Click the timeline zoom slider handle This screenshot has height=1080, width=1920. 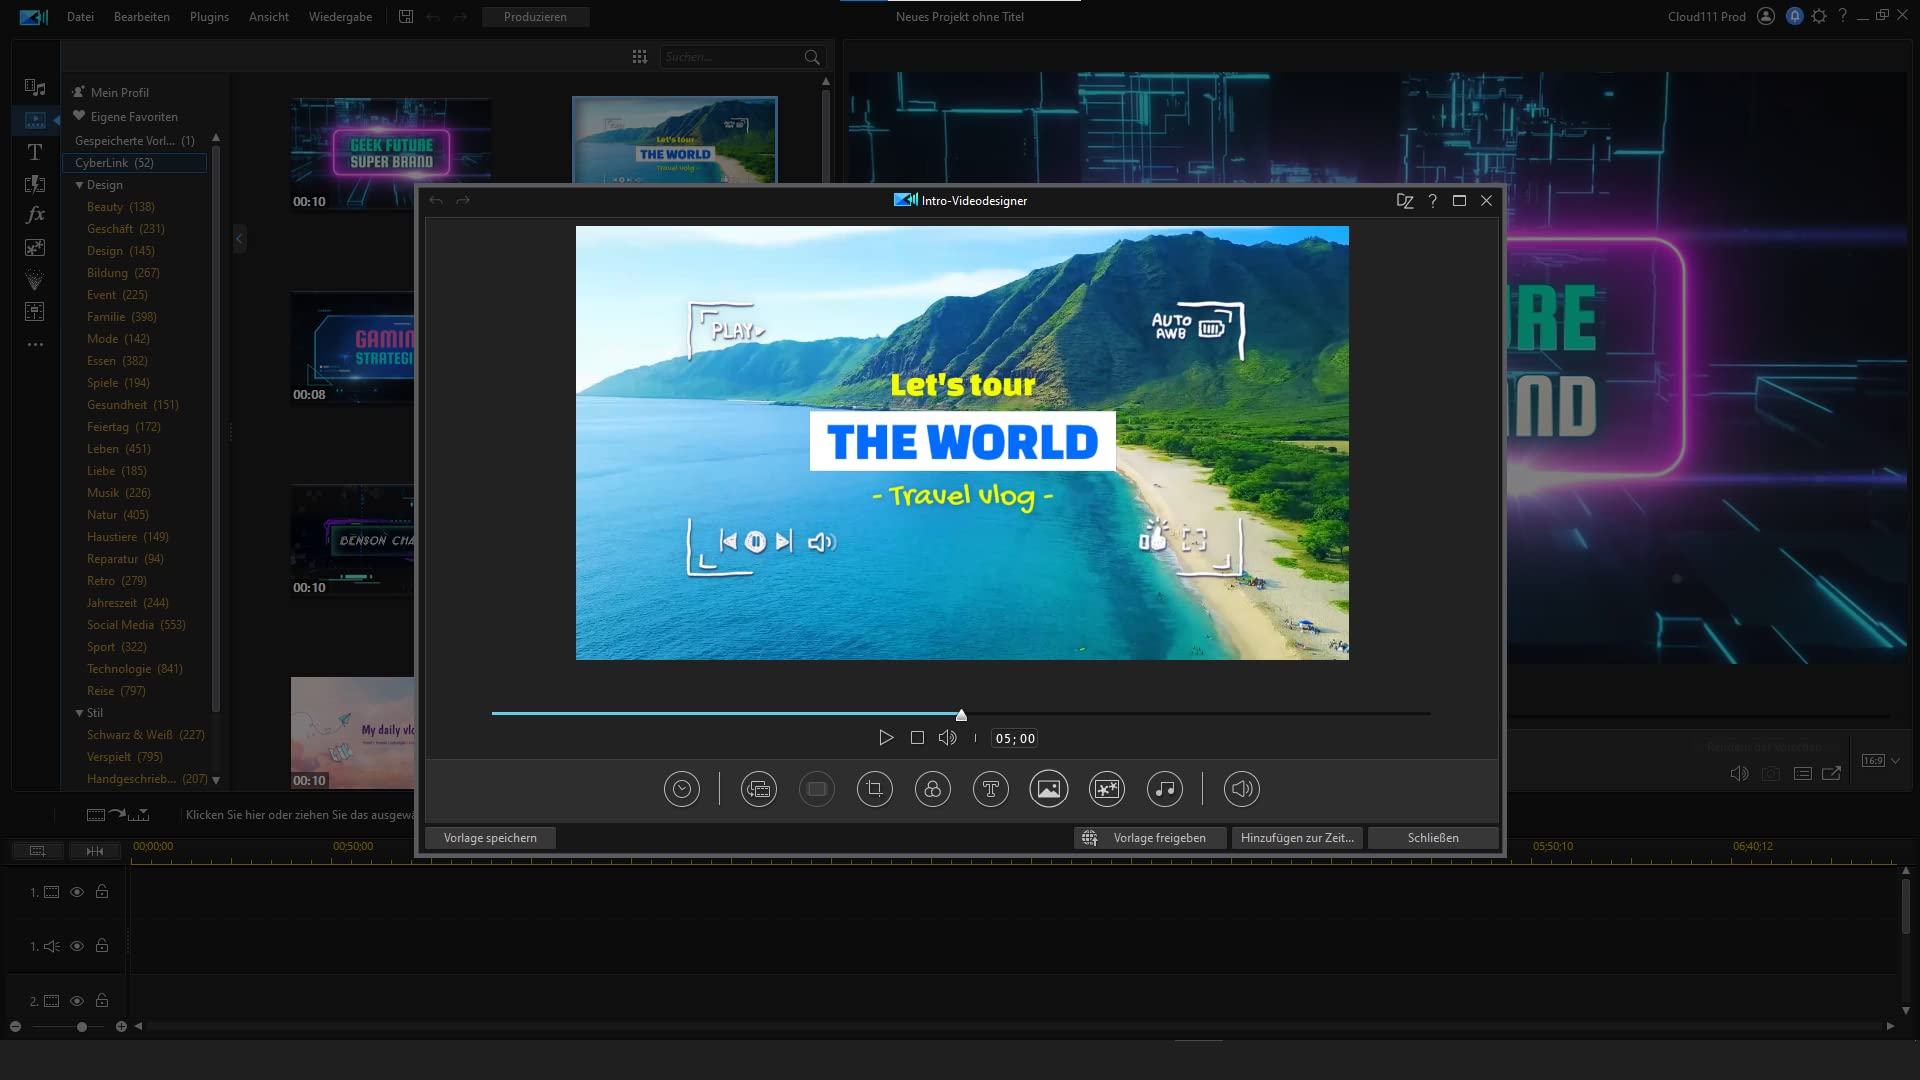click(82, 1027)
